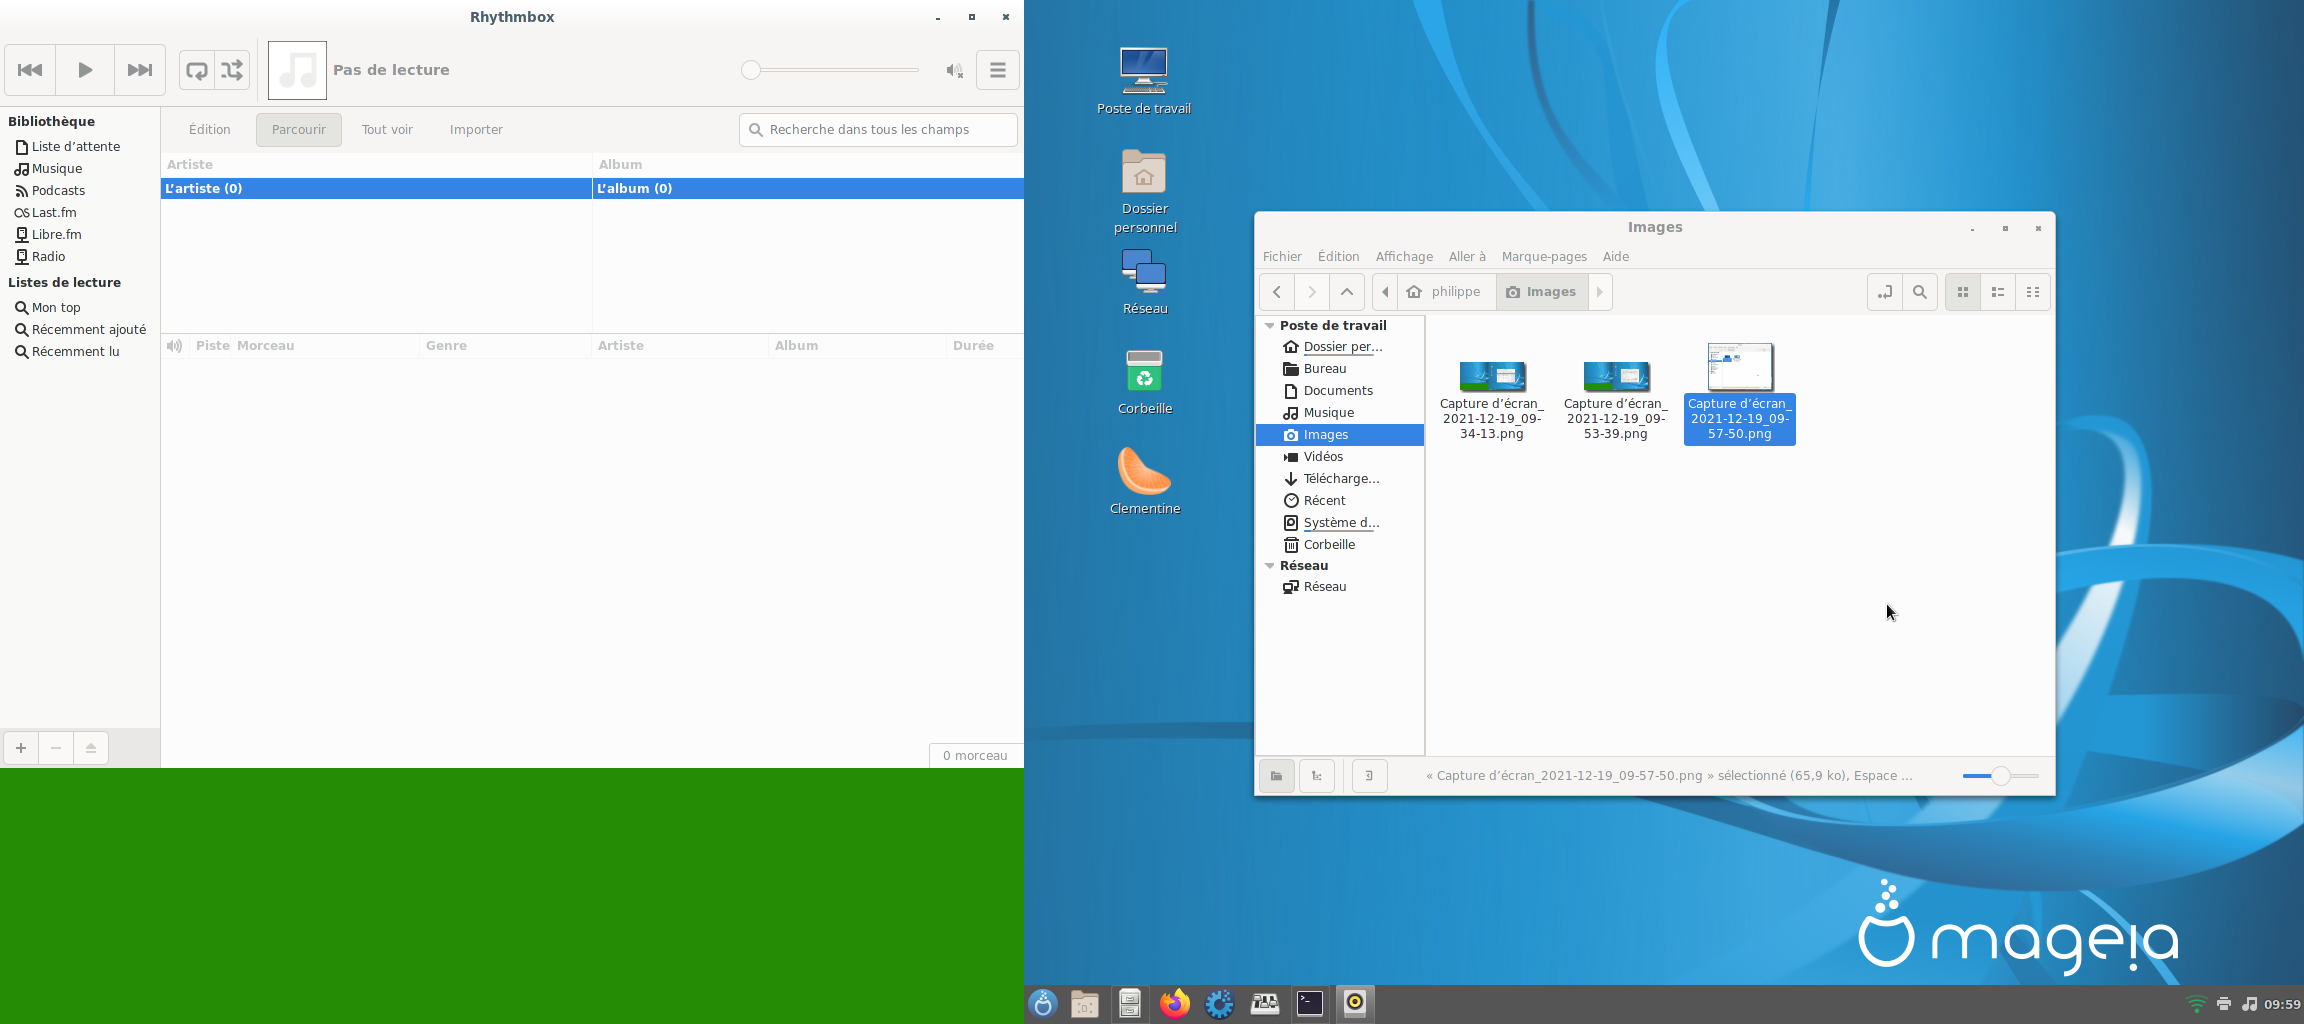Select the Récemment lu playlist
Image resolution: width=2304 pixels, height=1024 pixels.
pyautogui.click(x=75, y=352)
